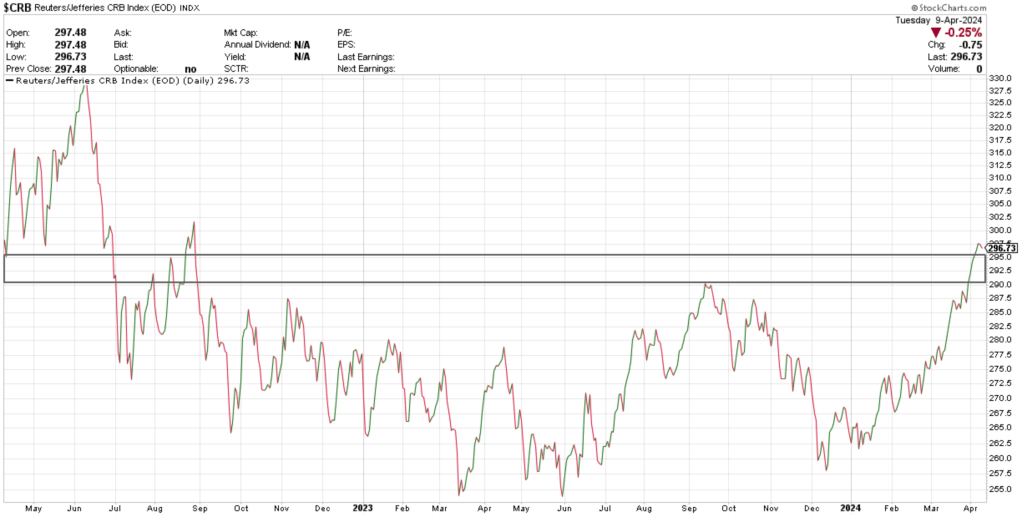1022x517 pixels.
Task: Click the StockCharts.com copyright text
Action: 948,7
